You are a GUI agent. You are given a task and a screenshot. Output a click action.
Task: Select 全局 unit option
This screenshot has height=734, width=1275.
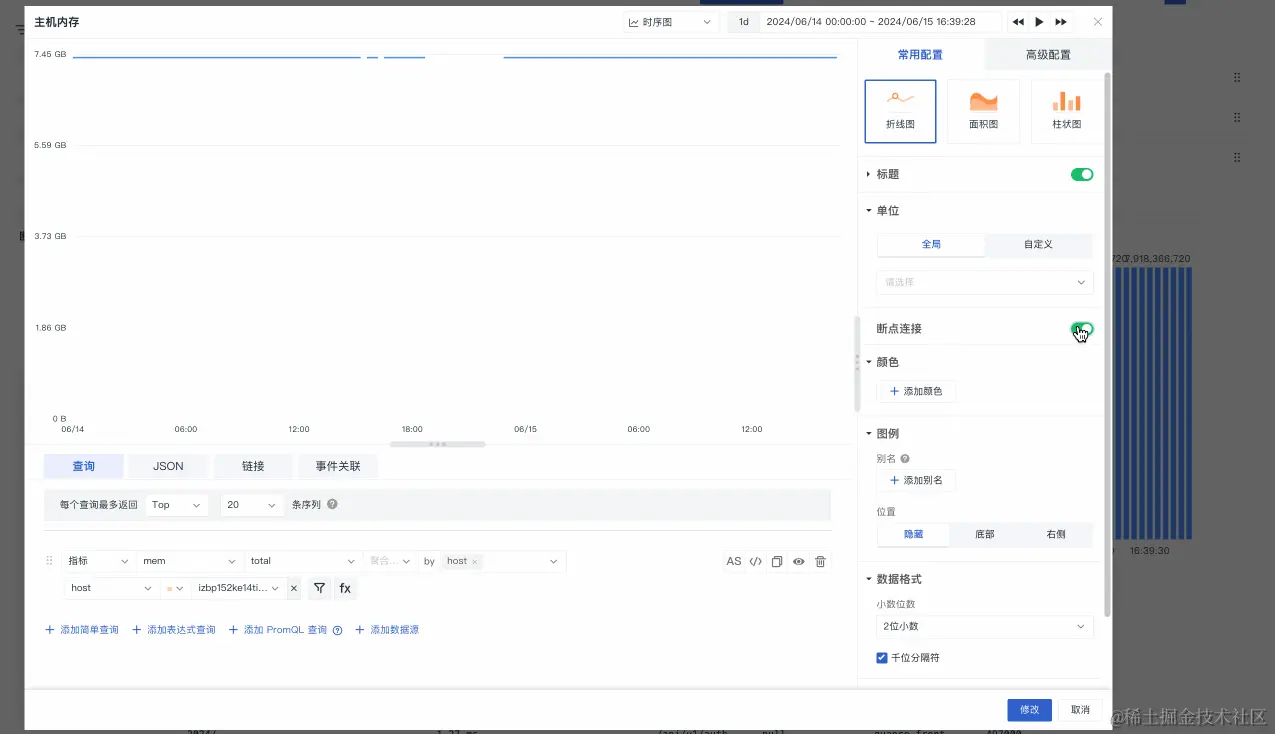tap(931, 244)
